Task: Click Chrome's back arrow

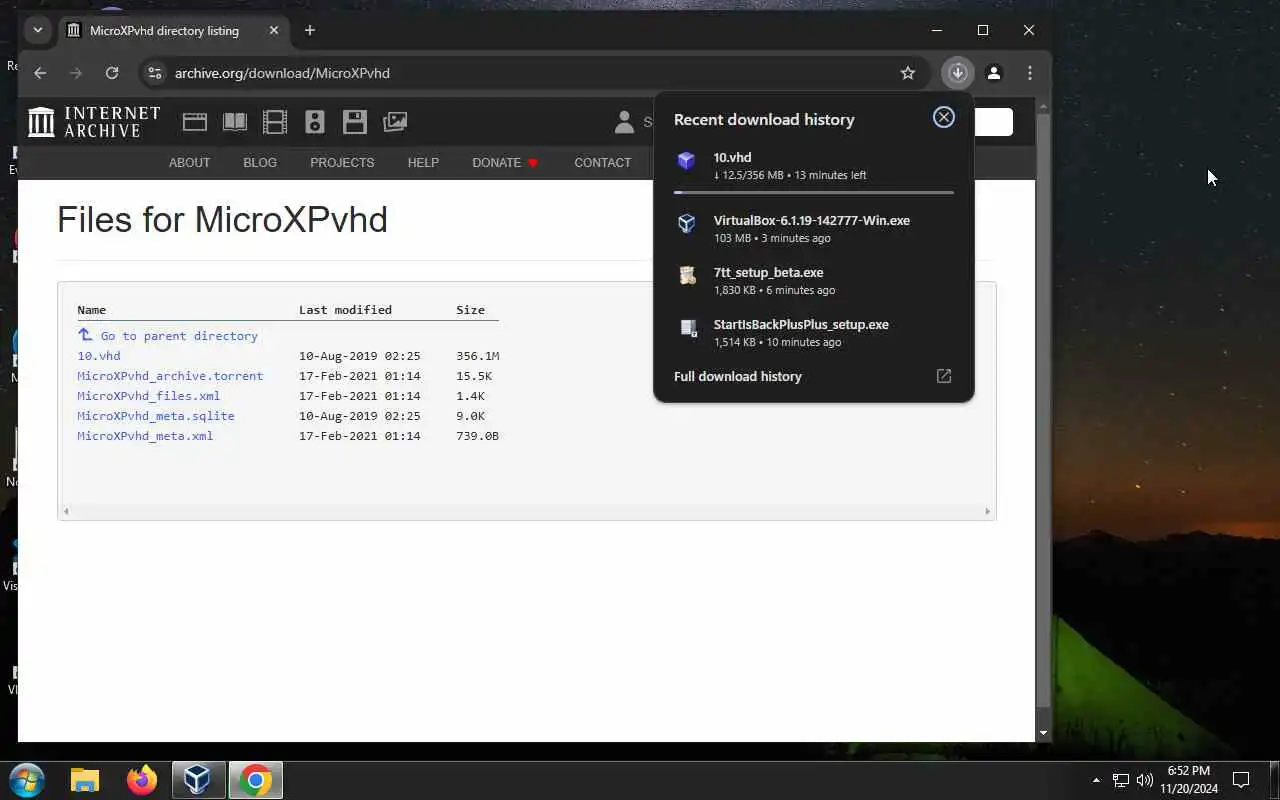Action: [40, 73]
